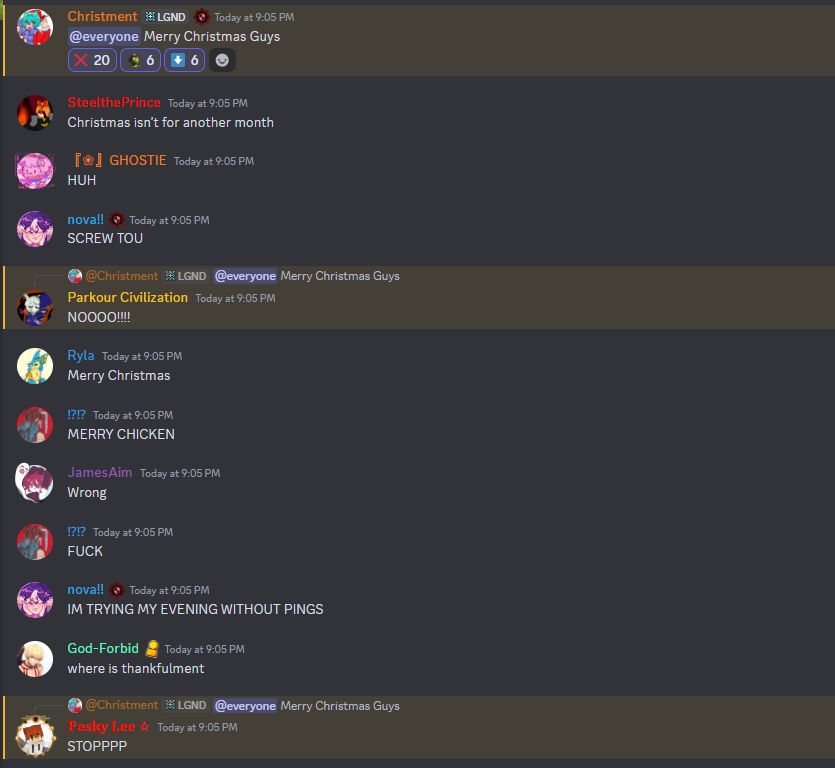835x768 pixels.
Task: Toggle the blue down-arrow reaction
Action: click(x=184, y=60)
